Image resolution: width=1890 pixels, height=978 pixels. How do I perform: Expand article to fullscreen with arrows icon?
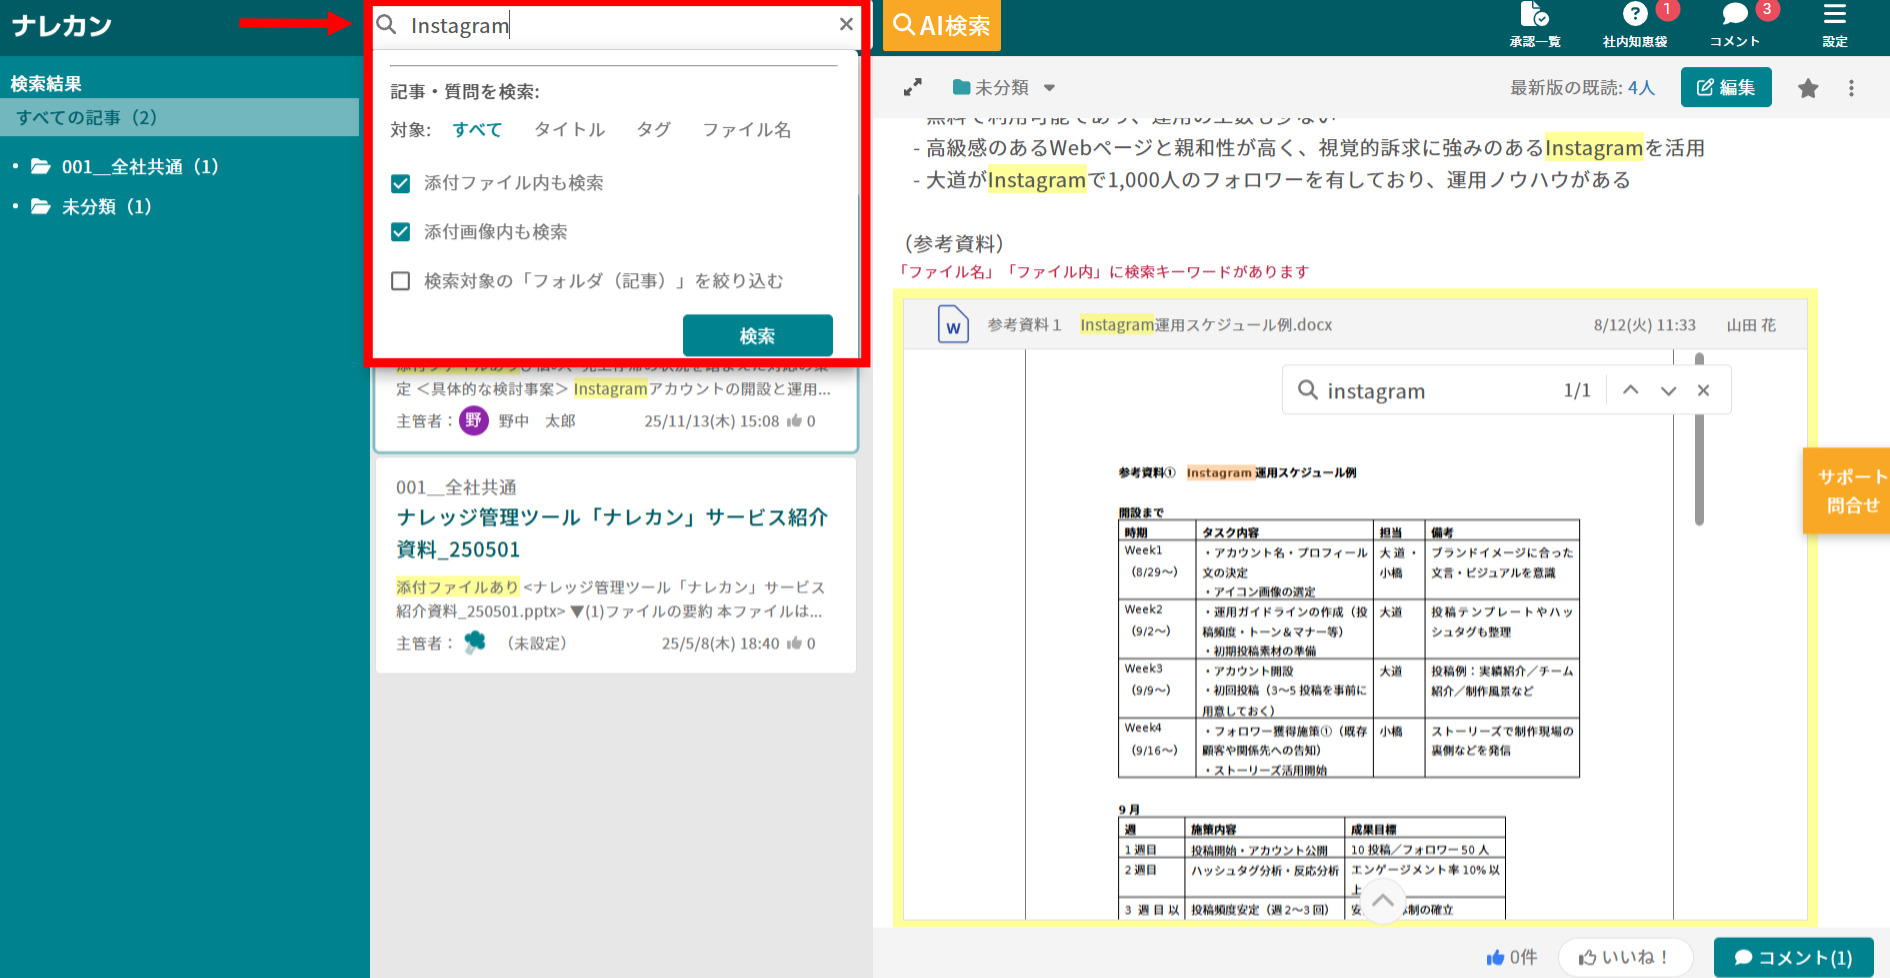(913, 87)
